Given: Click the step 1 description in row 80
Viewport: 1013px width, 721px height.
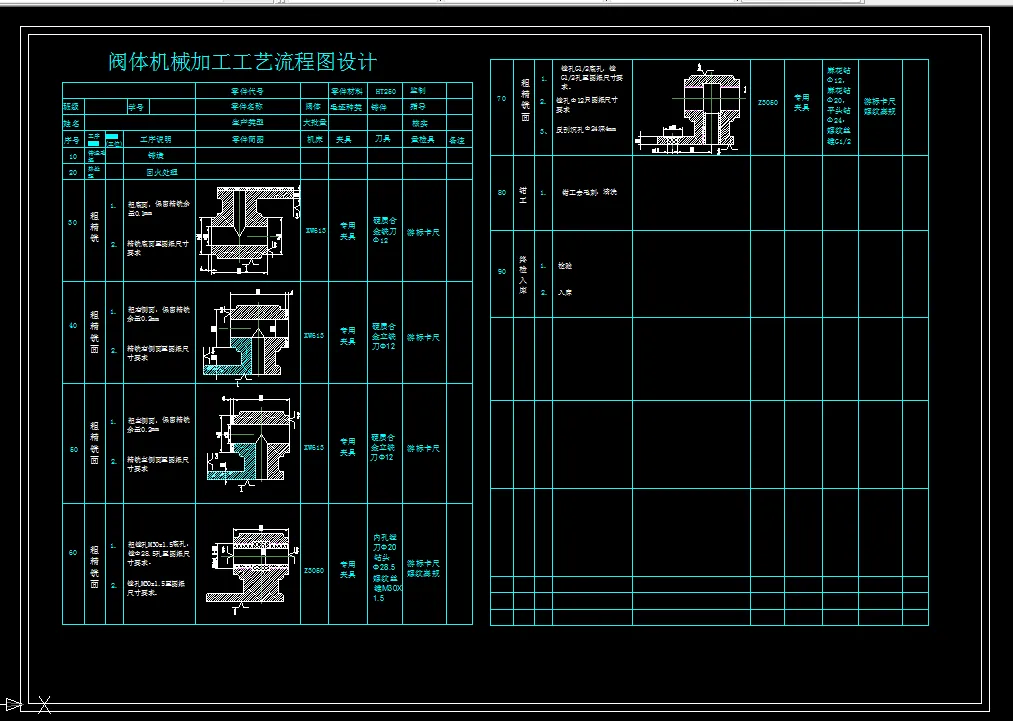Looking at the screenshot, I should point(589,192).
